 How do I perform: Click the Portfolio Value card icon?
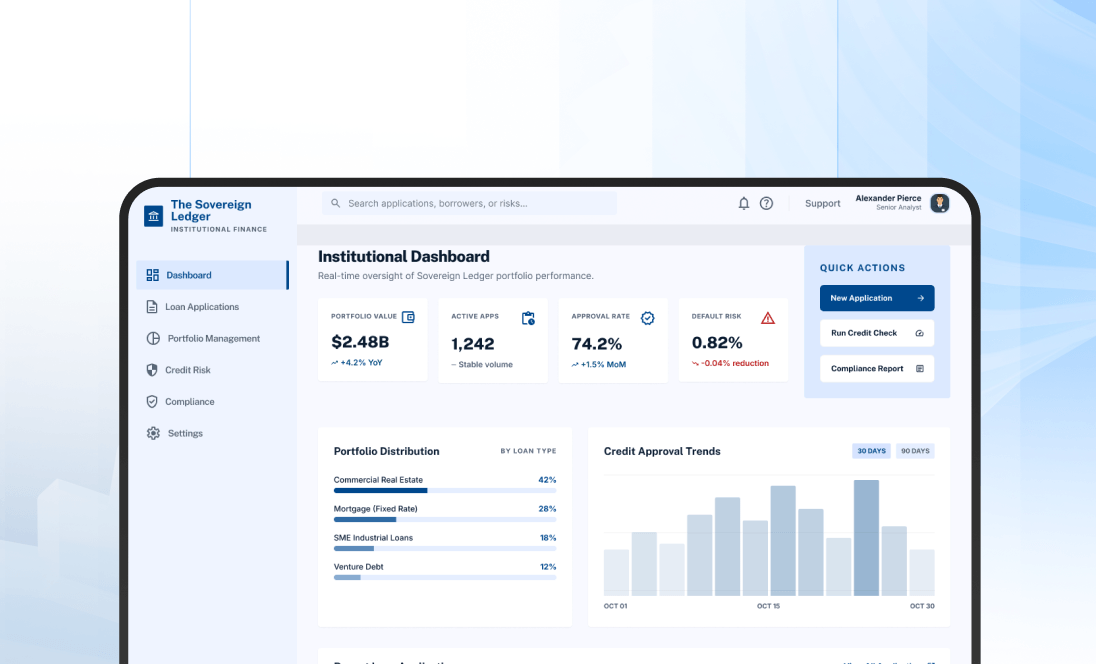[x=409, y=316]
